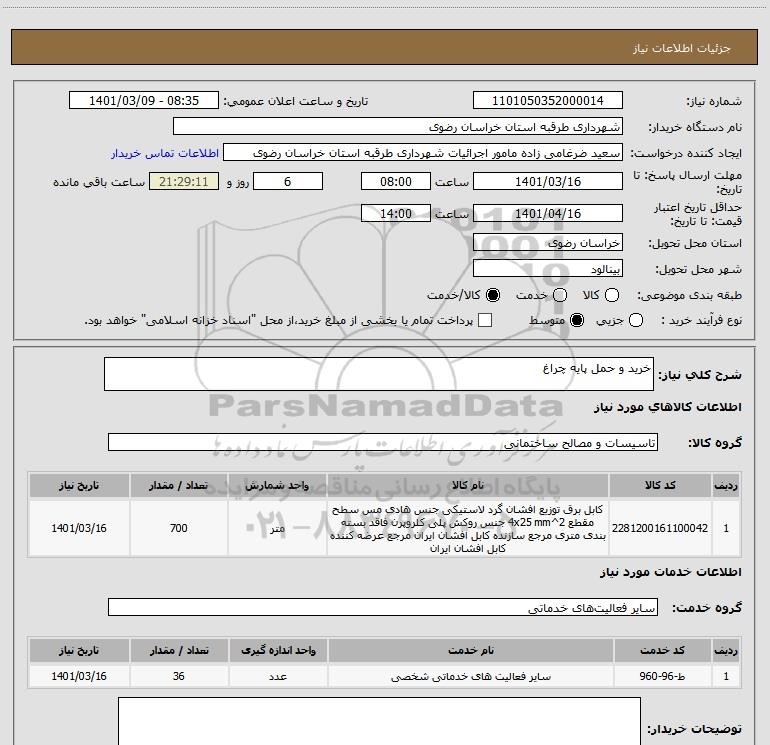Click the quantity cell 700

point(179,528)
